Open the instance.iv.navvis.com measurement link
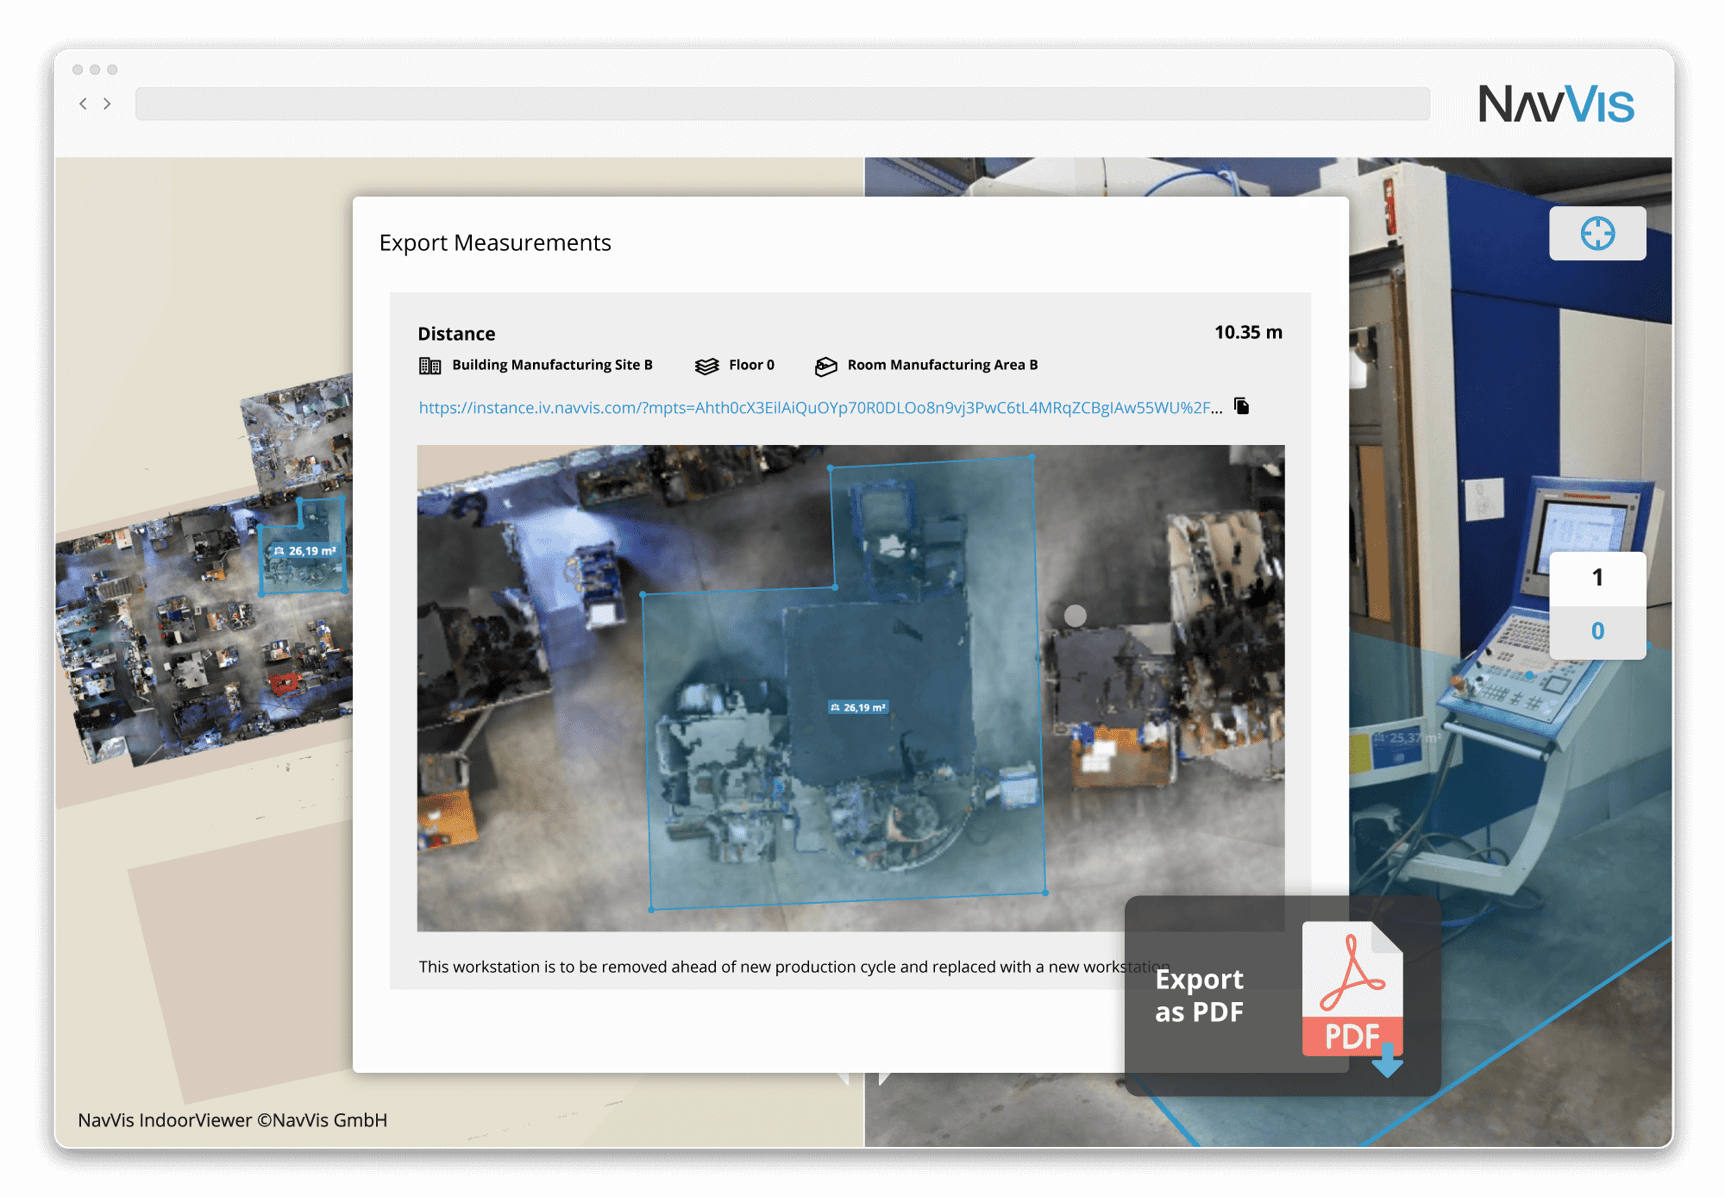This screenshot has height=1197, width=1725. point(815,406)
